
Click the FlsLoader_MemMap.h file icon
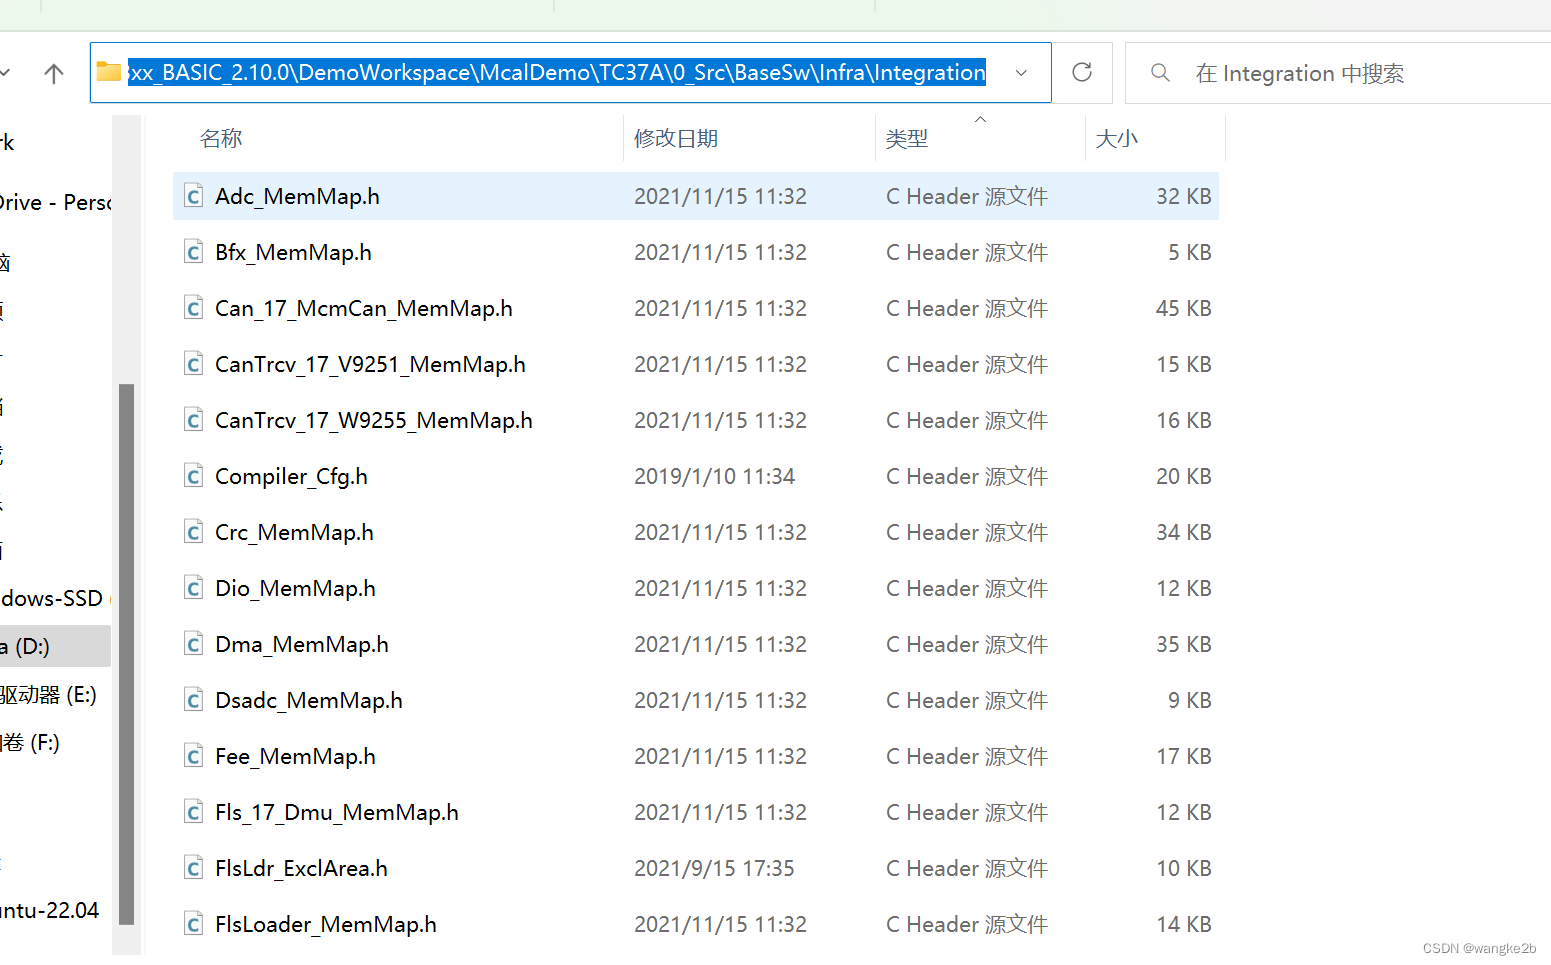click(194, 924)
